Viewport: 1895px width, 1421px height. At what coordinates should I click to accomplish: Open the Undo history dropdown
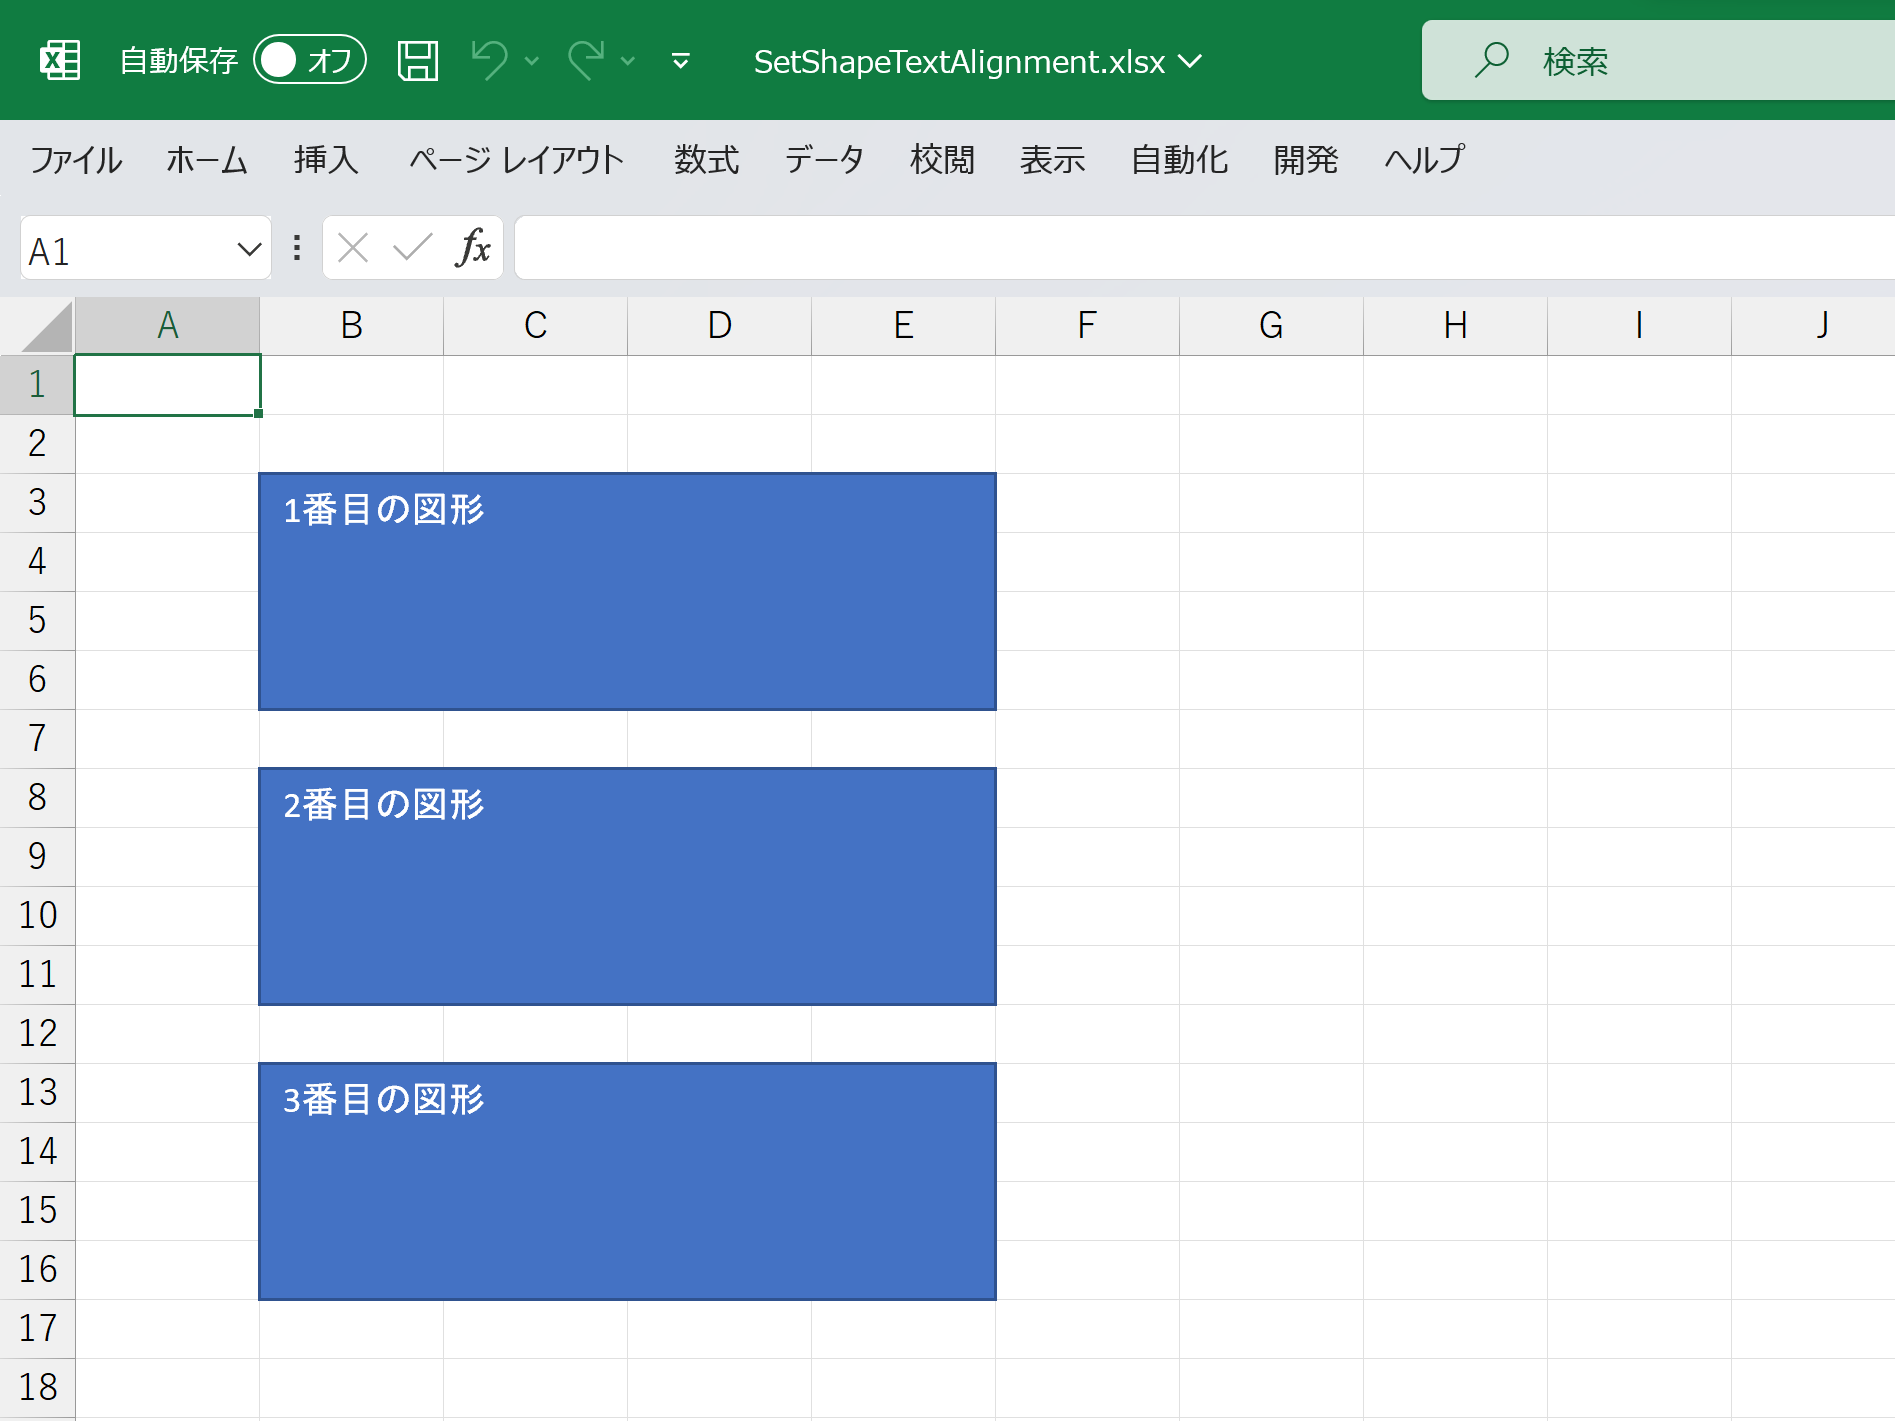[x=532, y=62]
